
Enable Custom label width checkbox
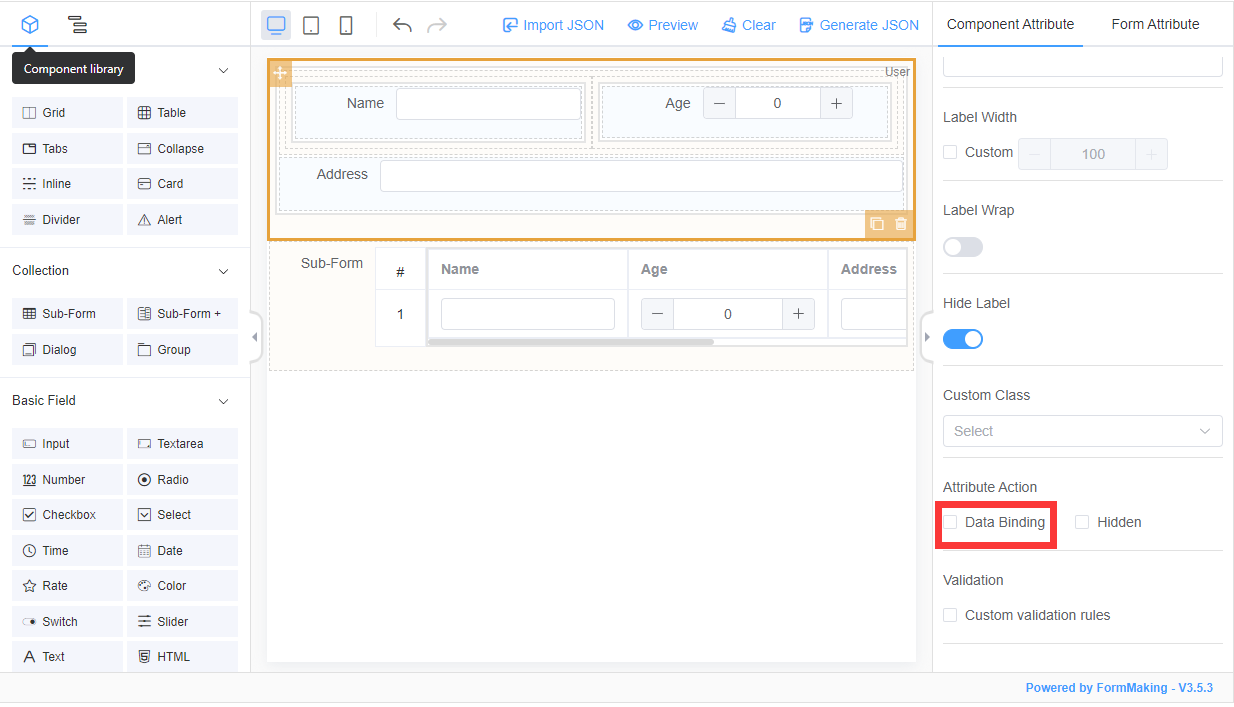950,152
